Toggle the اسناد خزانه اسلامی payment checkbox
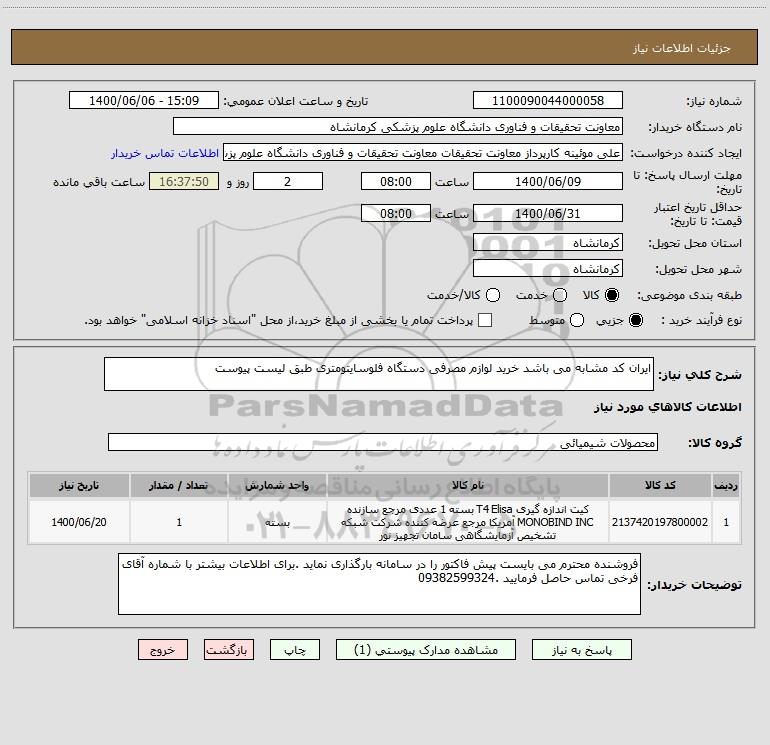Viewport: 770px width, 745px height. point(485,320)
